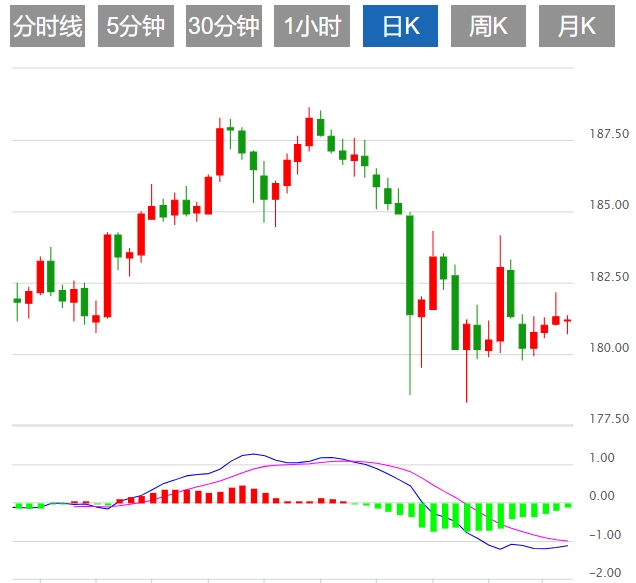Click the 177.50 price axis label

609,418
